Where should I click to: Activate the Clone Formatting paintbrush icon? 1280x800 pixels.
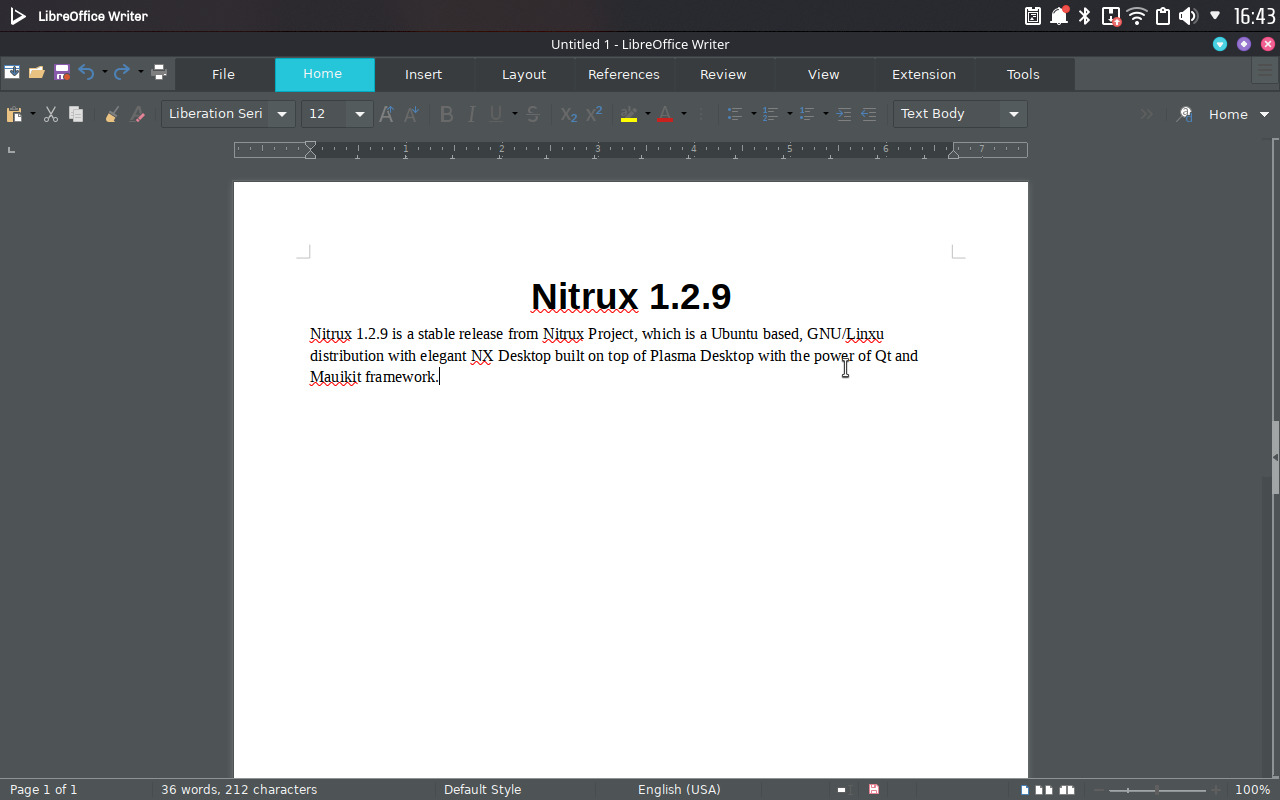pos(111,114)
